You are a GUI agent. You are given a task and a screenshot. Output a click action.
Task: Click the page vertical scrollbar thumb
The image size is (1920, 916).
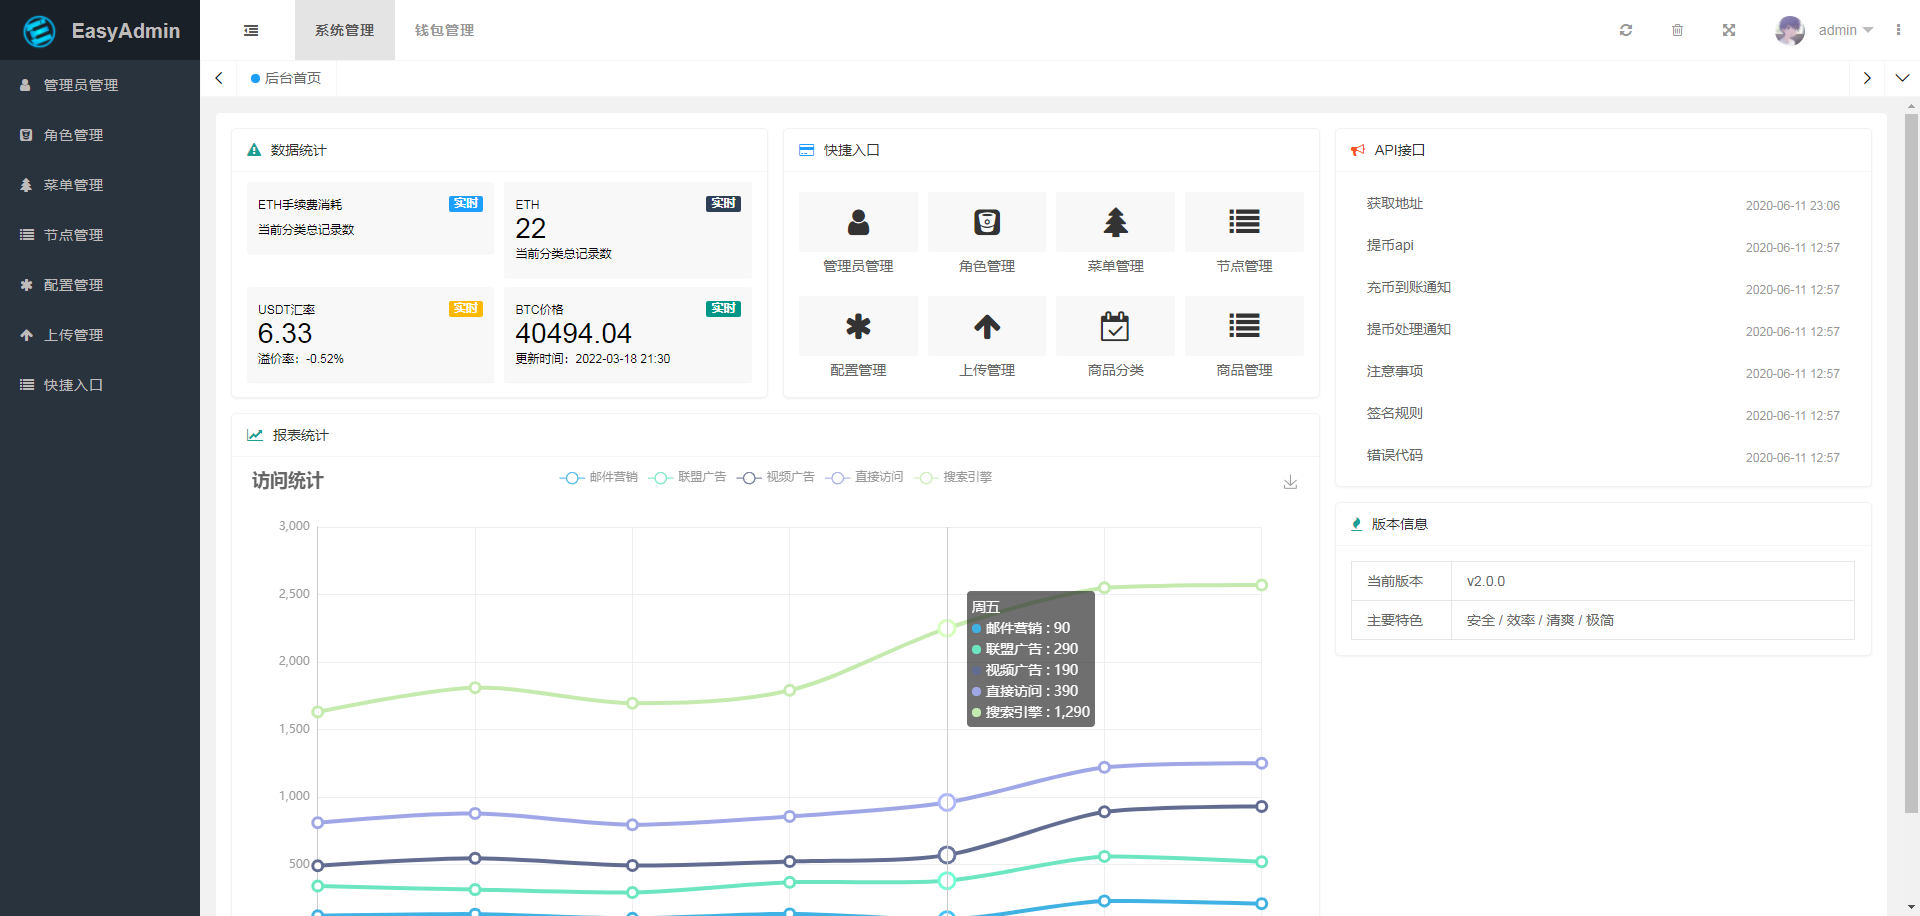point(1911,463)
